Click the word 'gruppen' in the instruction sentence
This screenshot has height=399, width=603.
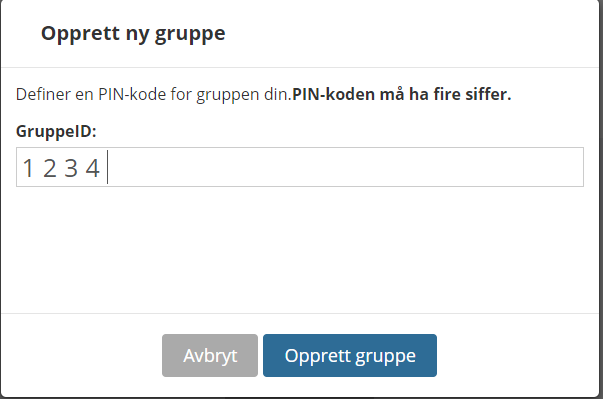pyautogui.click(x=228, y=96)
